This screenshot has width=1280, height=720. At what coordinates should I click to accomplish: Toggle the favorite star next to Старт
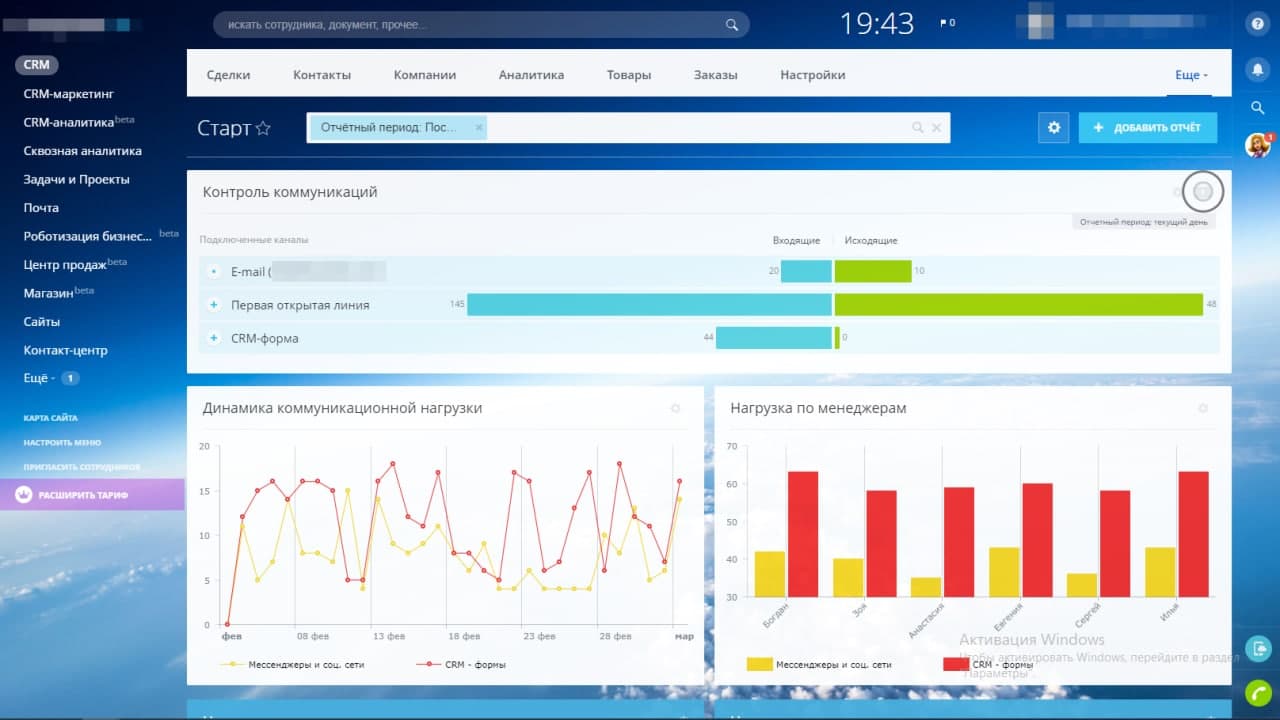click(x=263, y=128)
